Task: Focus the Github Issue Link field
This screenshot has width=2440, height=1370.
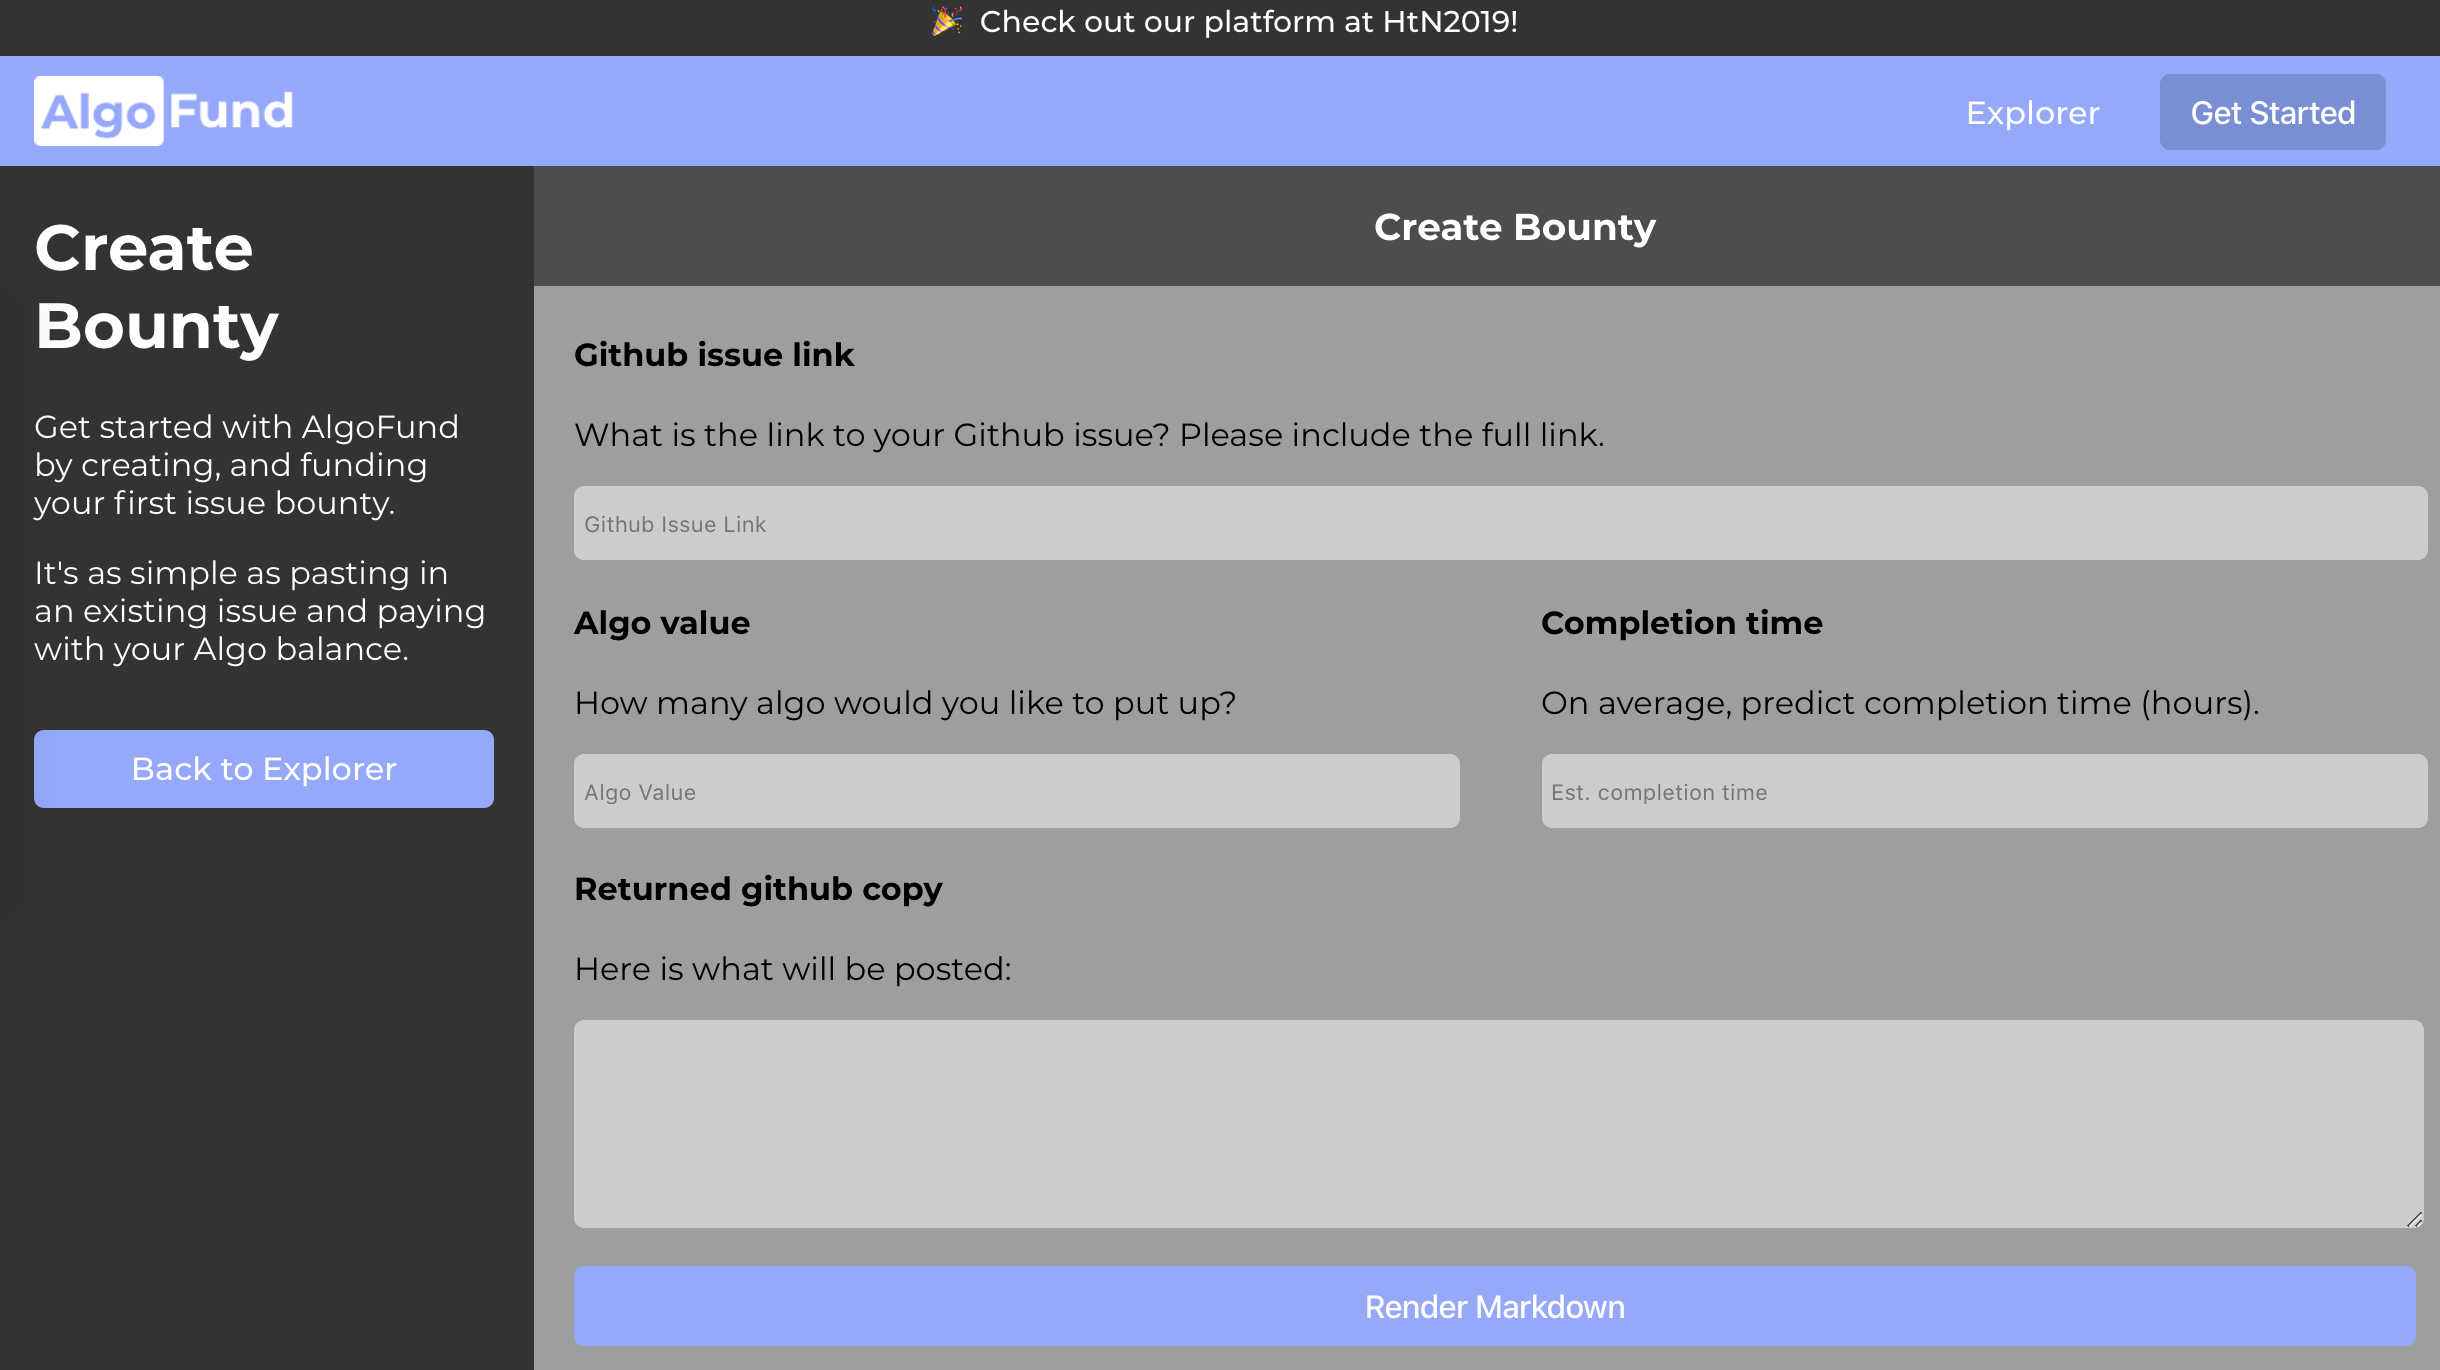Action: coord(1500,523)
